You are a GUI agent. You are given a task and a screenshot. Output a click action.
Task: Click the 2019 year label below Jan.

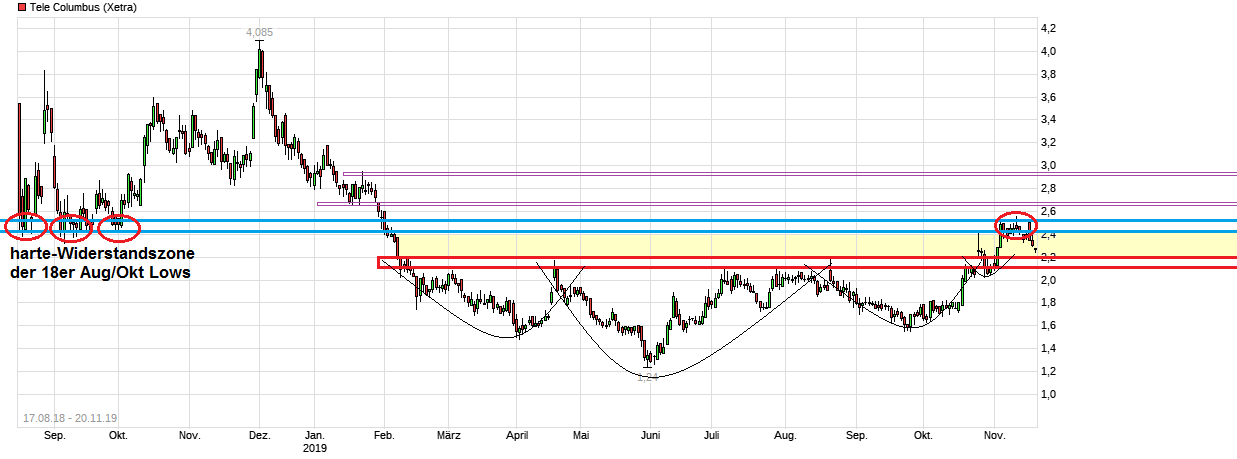click(315, 449)
